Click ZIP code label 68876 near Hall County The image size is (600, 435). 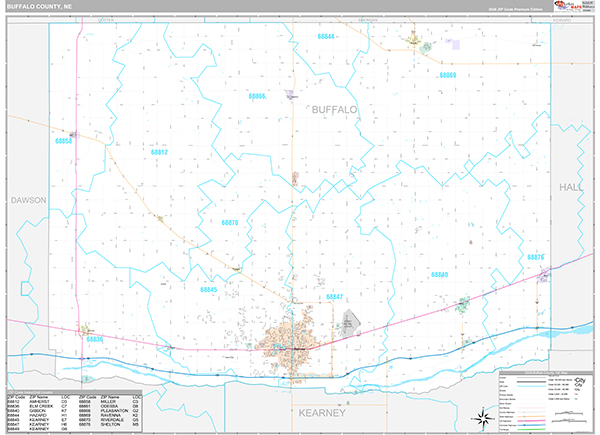tap(536, 257)
